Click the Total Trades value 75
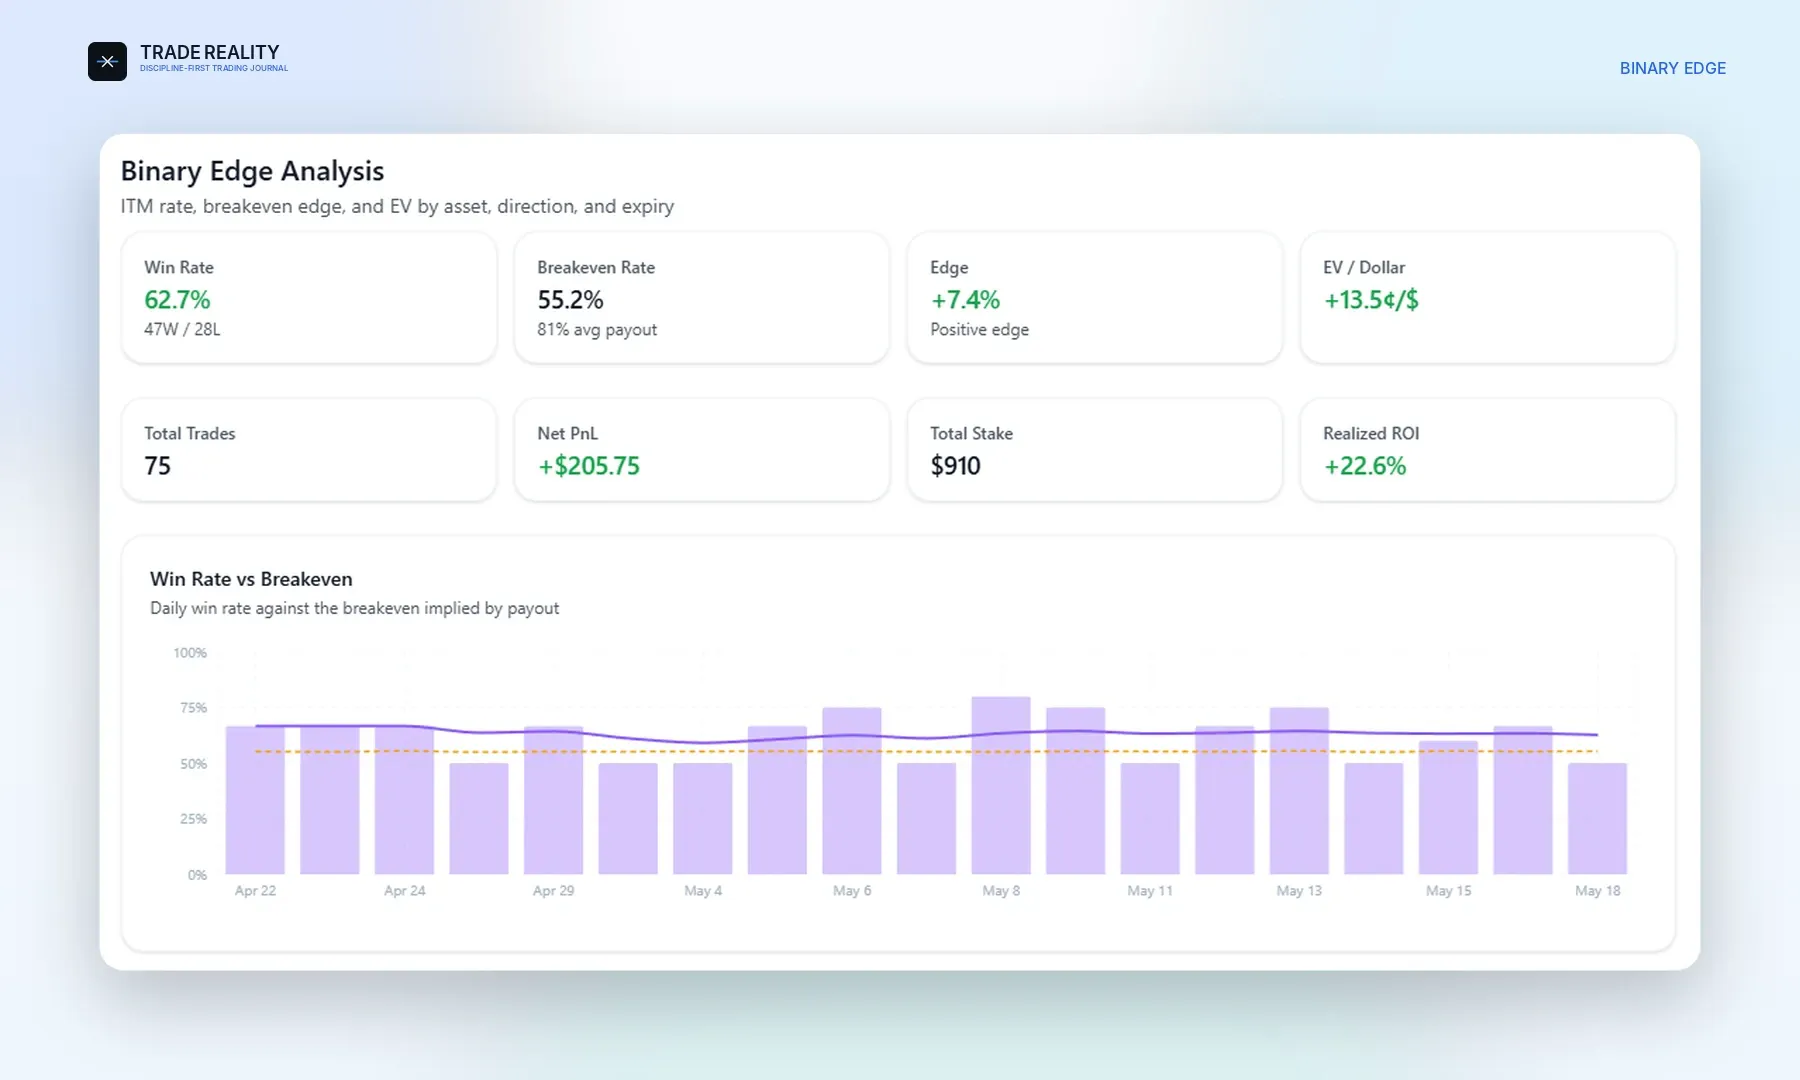 tap(157, 466)
